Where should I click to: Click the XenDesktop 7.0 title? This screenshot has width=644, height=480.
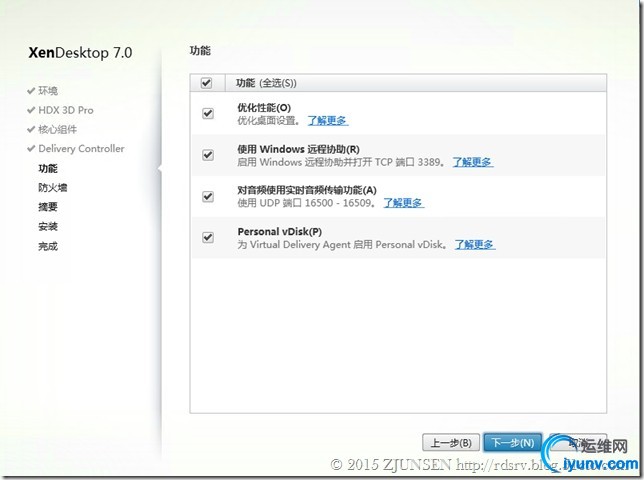(80, 53)
